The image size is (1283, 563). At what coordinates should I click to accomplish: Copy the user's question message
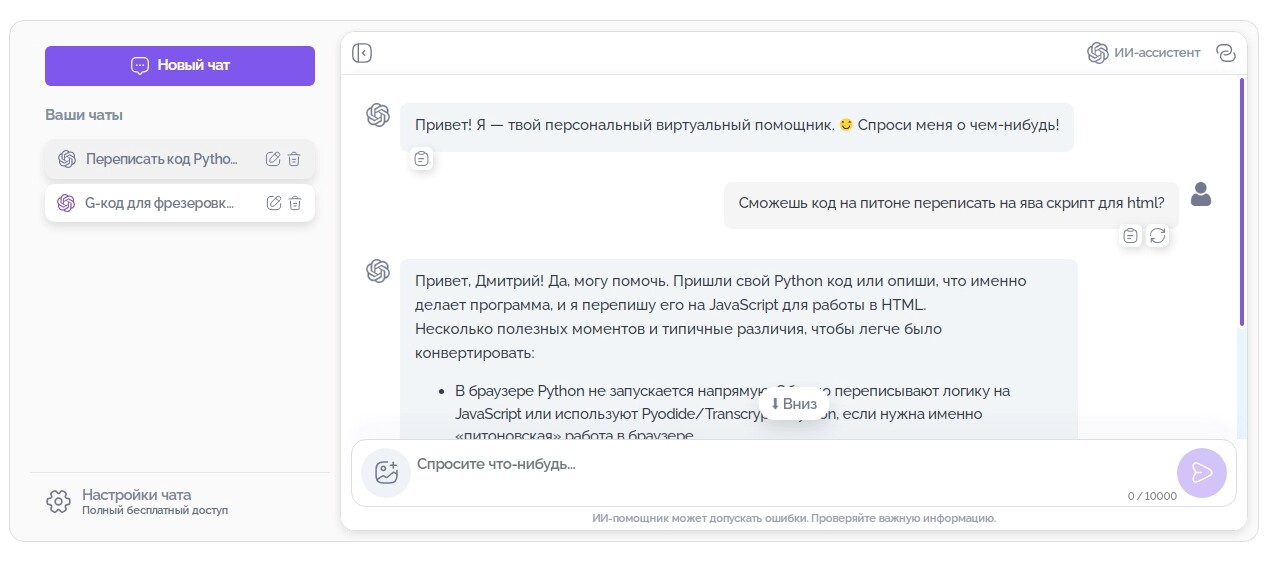(x=1130, y=236)
